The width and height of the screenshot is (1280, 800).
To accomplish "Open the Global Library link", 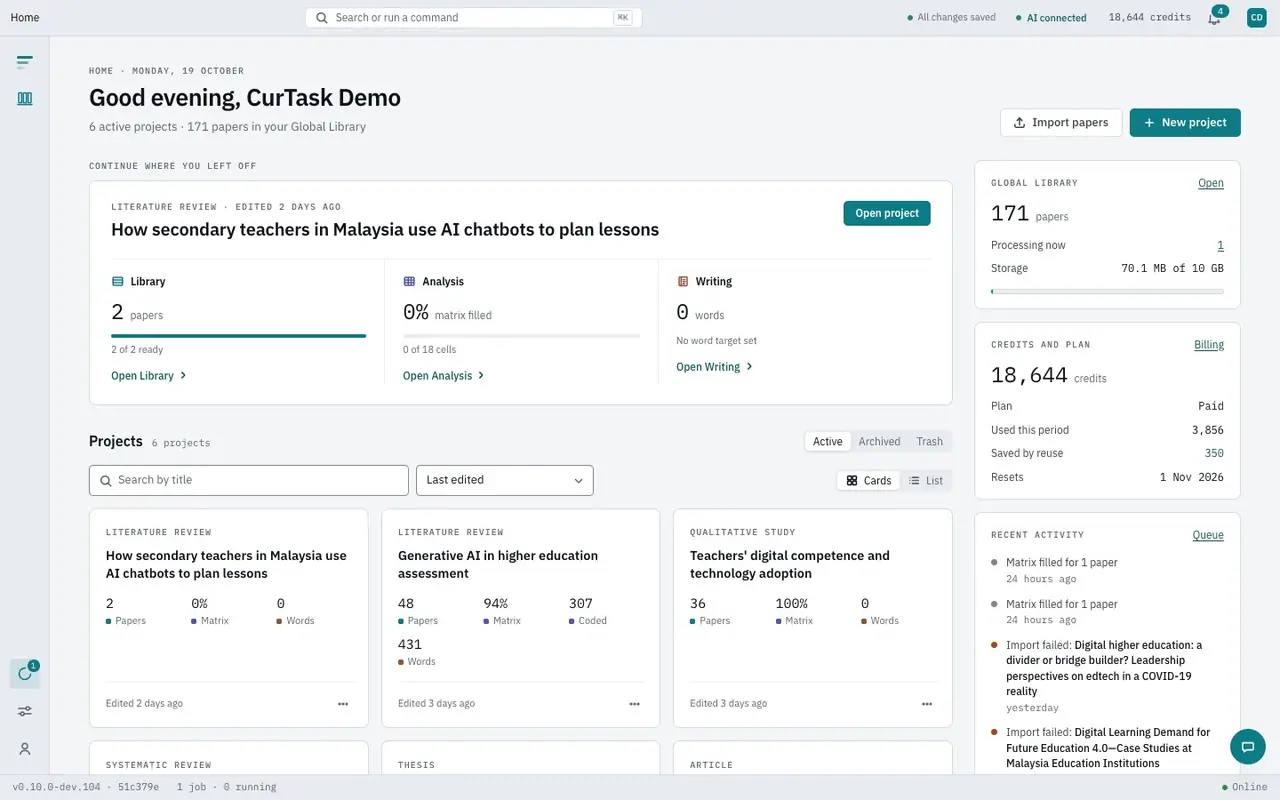I will [x=1211, y=183].
